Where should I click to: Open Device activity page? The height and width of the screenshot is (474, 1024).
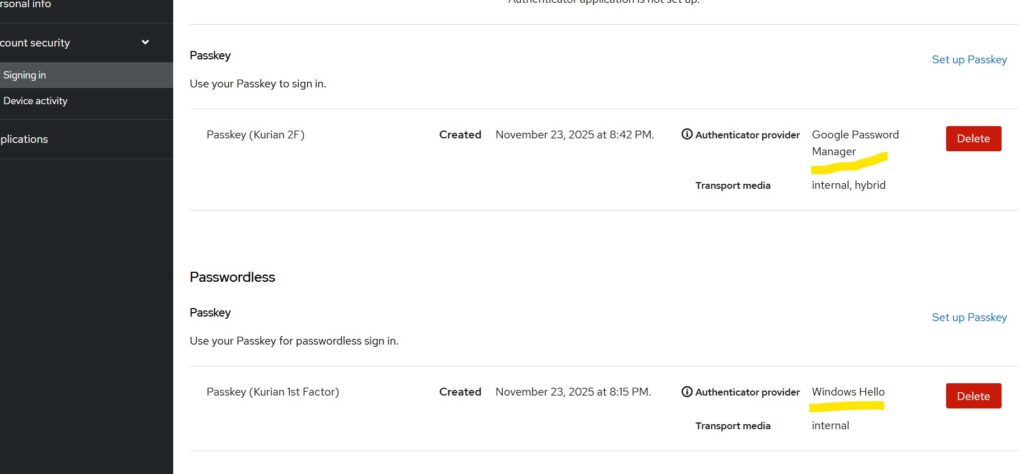coord(36,101)
